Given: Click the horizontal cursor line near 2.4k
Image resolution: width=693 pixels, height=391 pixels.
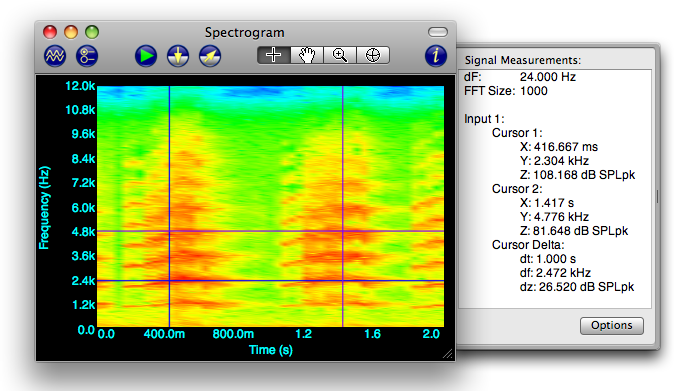Looking at the screenshot, I should click(x=270, y=281).
